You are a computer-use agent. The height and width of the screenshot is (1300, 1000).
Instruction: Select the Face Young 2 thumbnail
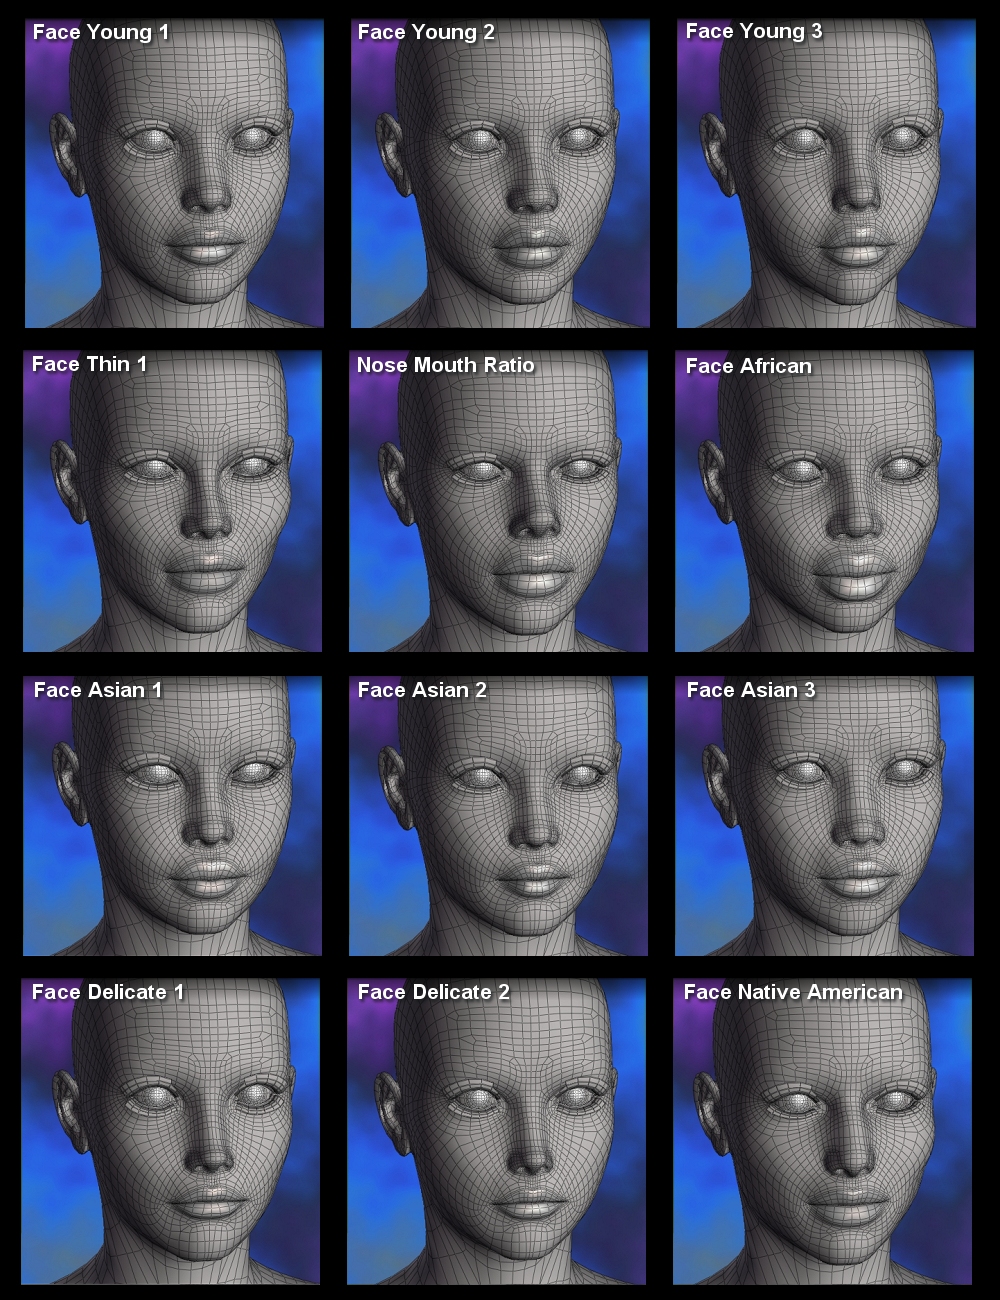[x=500, y=170]
